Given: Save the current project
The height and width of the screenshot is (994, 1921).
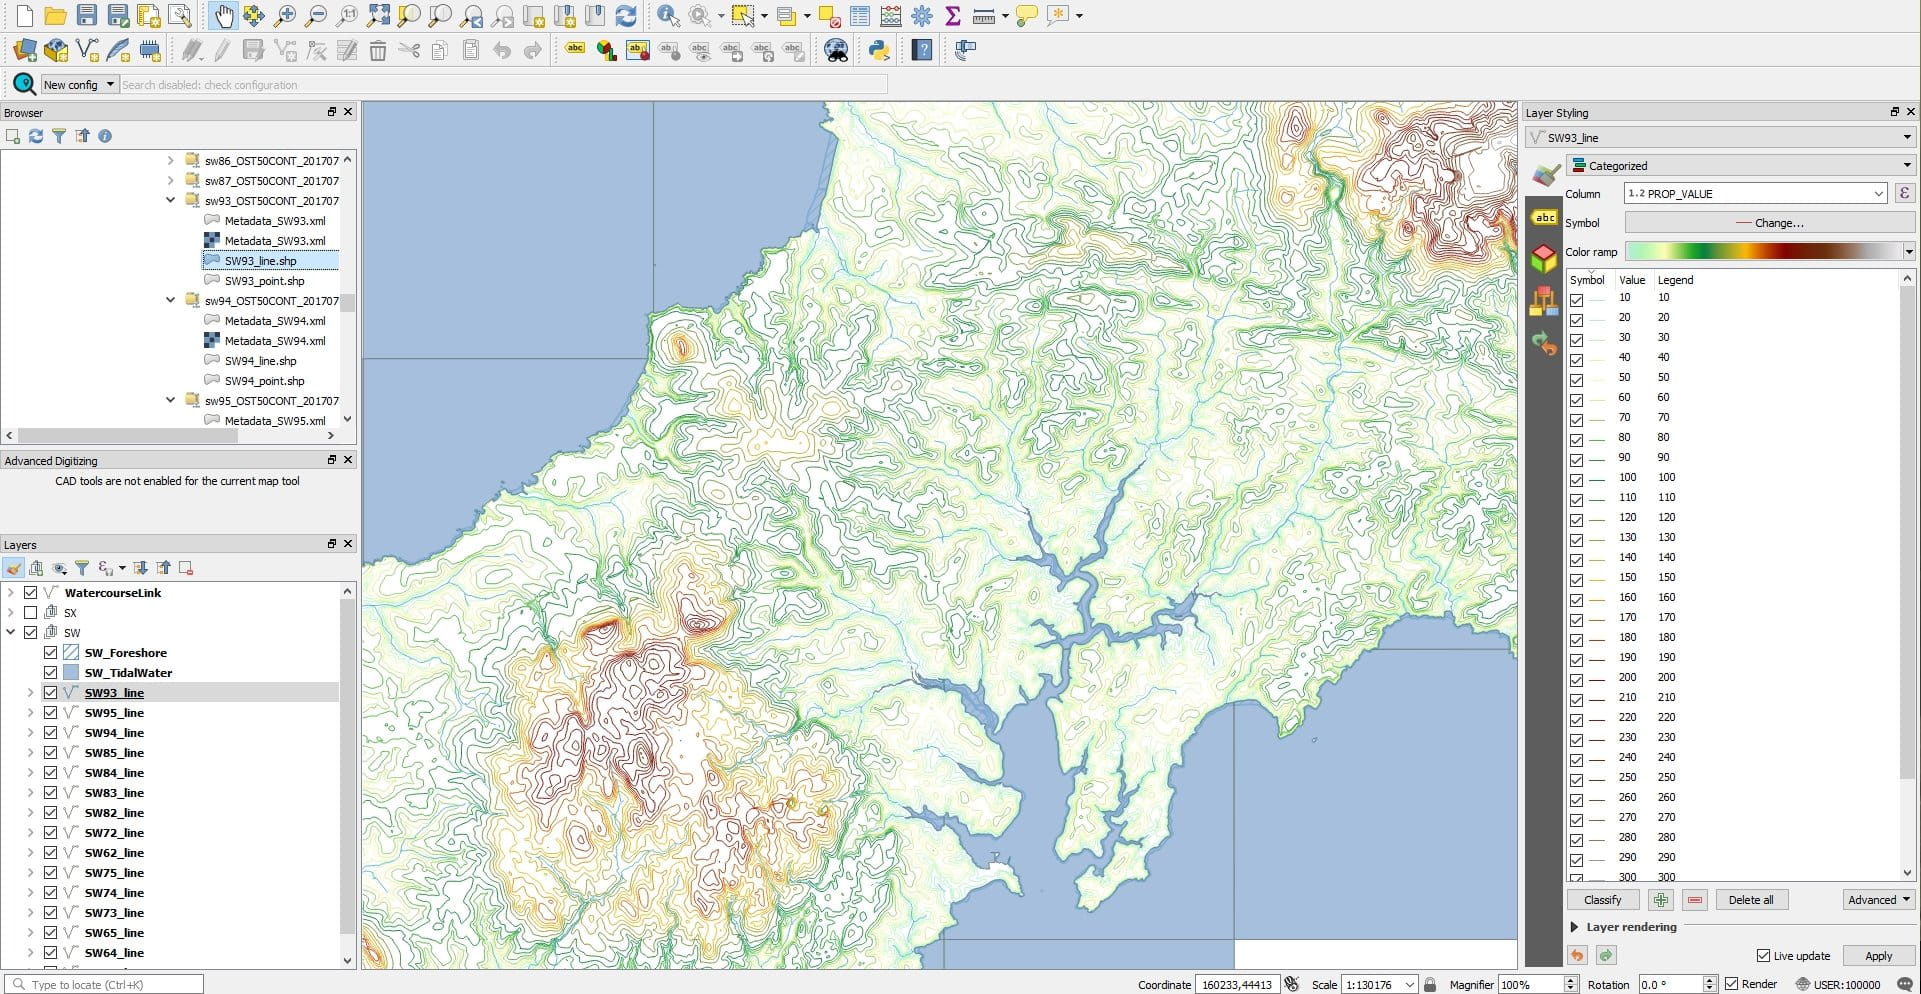Looking at the screenshot, I should 87,16.
